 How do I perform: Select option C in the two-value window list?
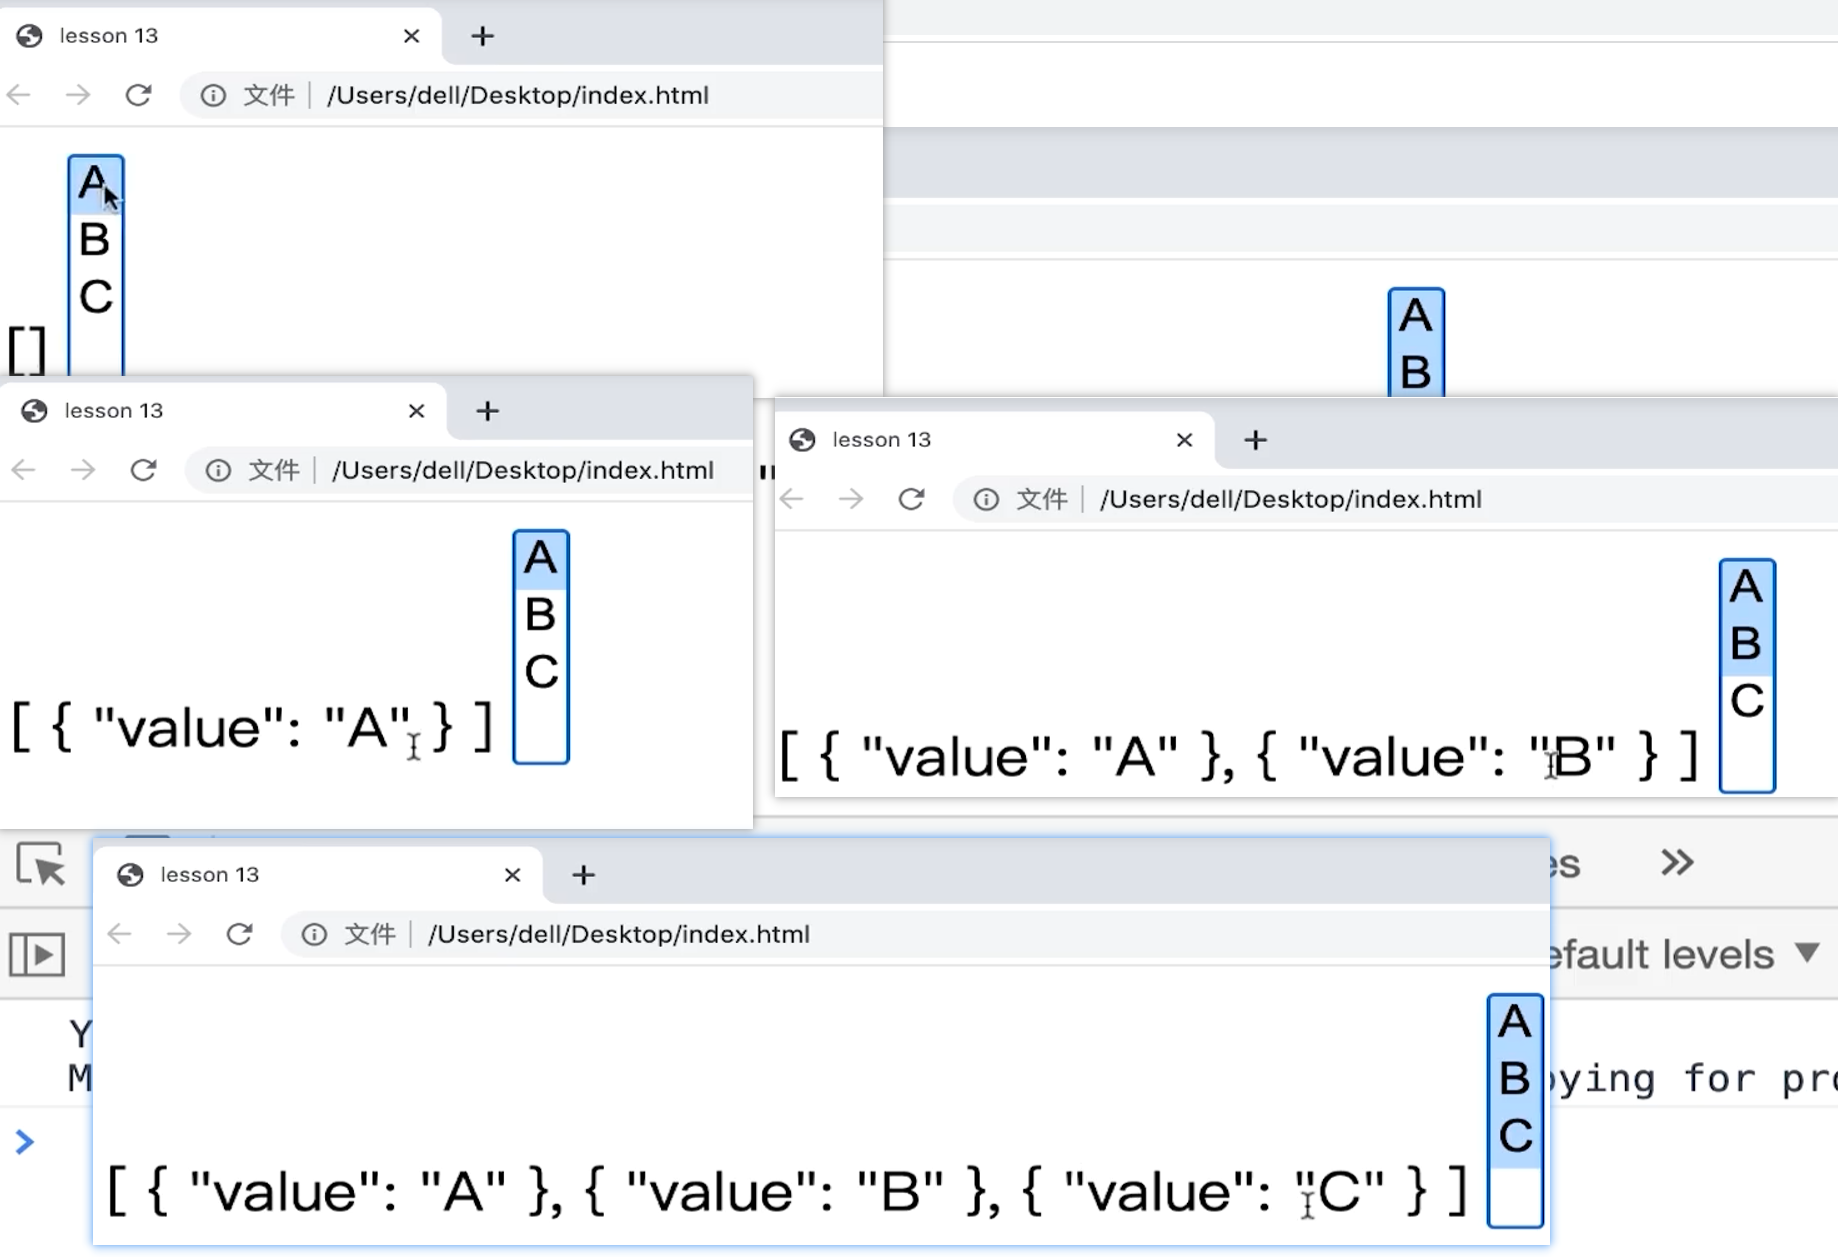(1747, 701)
